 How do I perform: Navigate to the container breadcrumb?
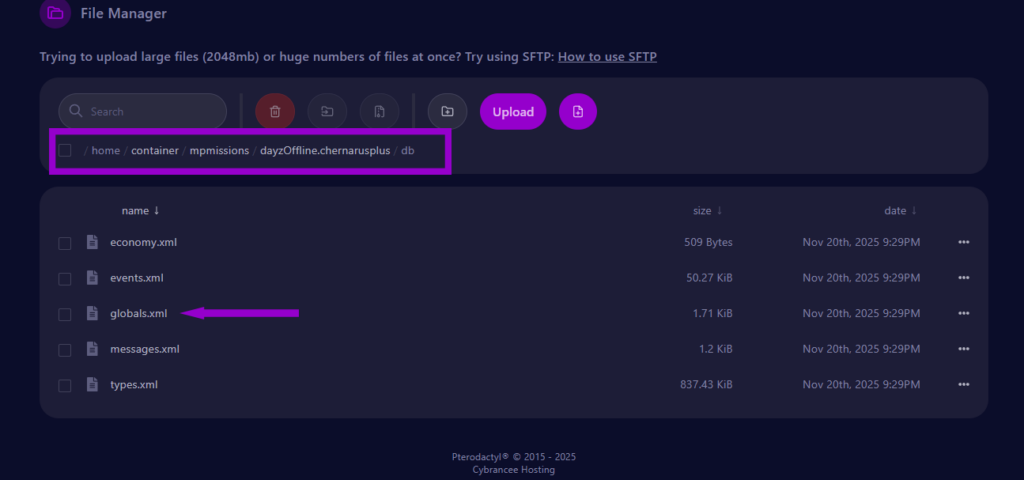[x=154, y=151]
